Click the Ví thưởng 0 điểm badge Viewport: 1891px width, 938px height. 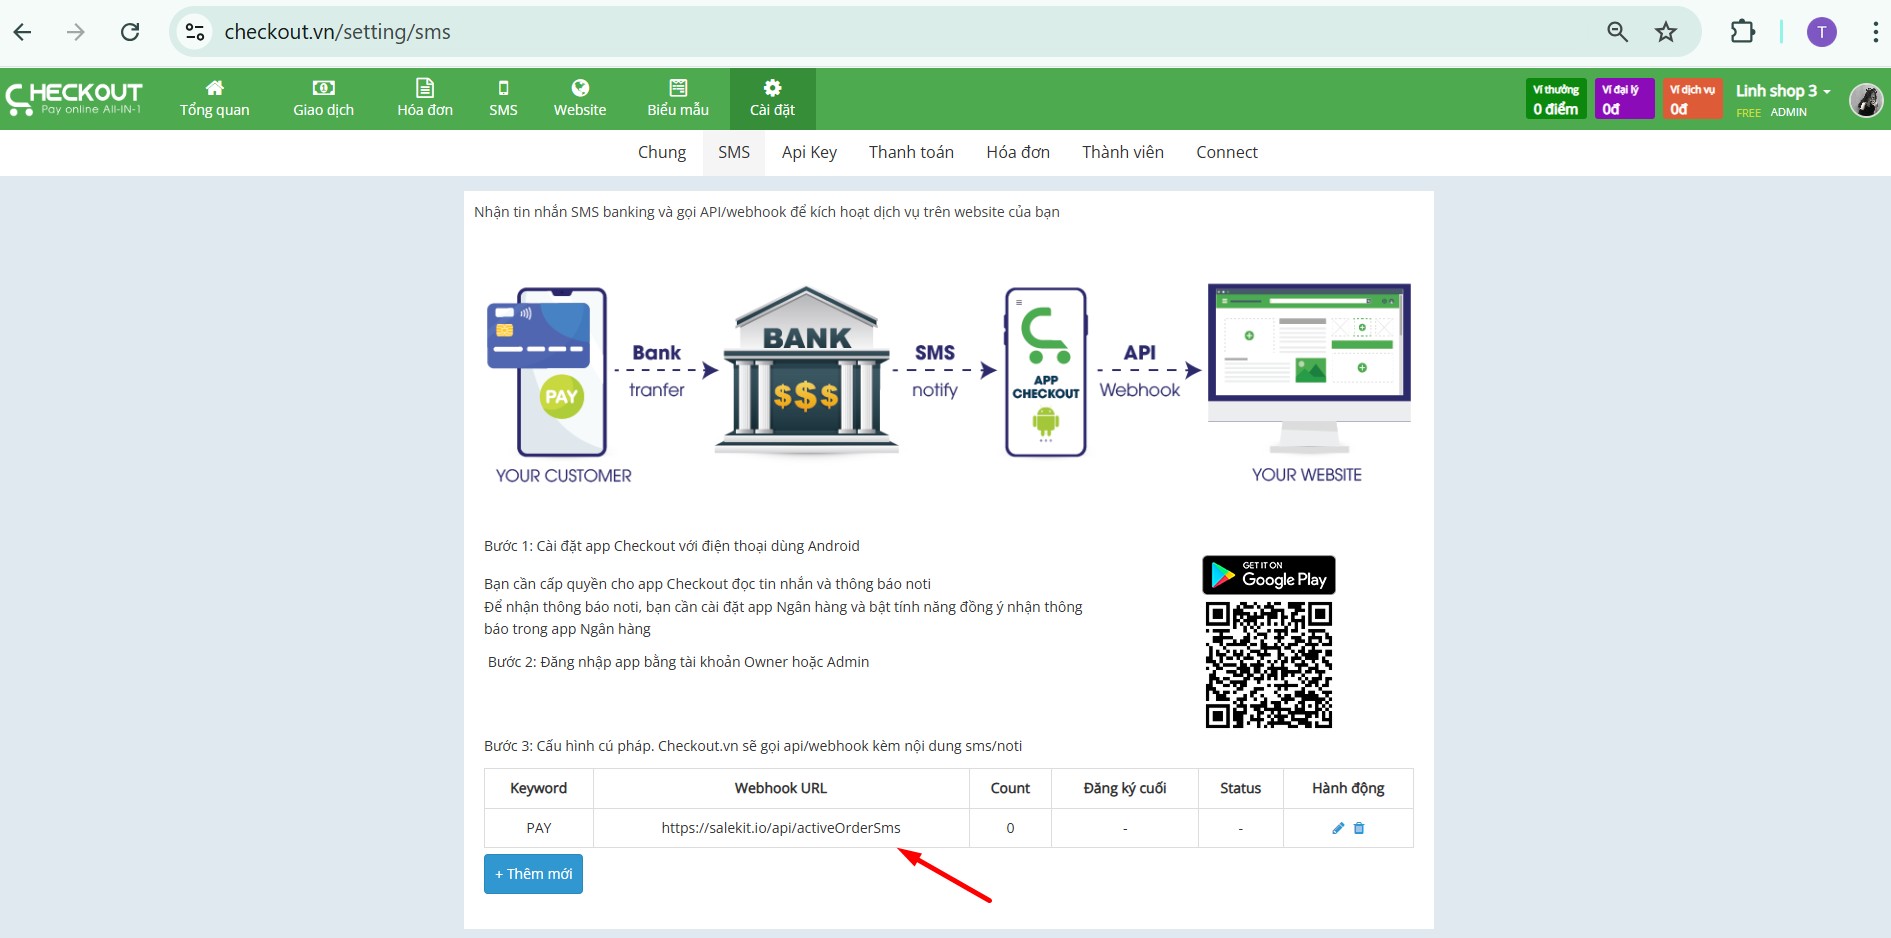point(1556,99)
